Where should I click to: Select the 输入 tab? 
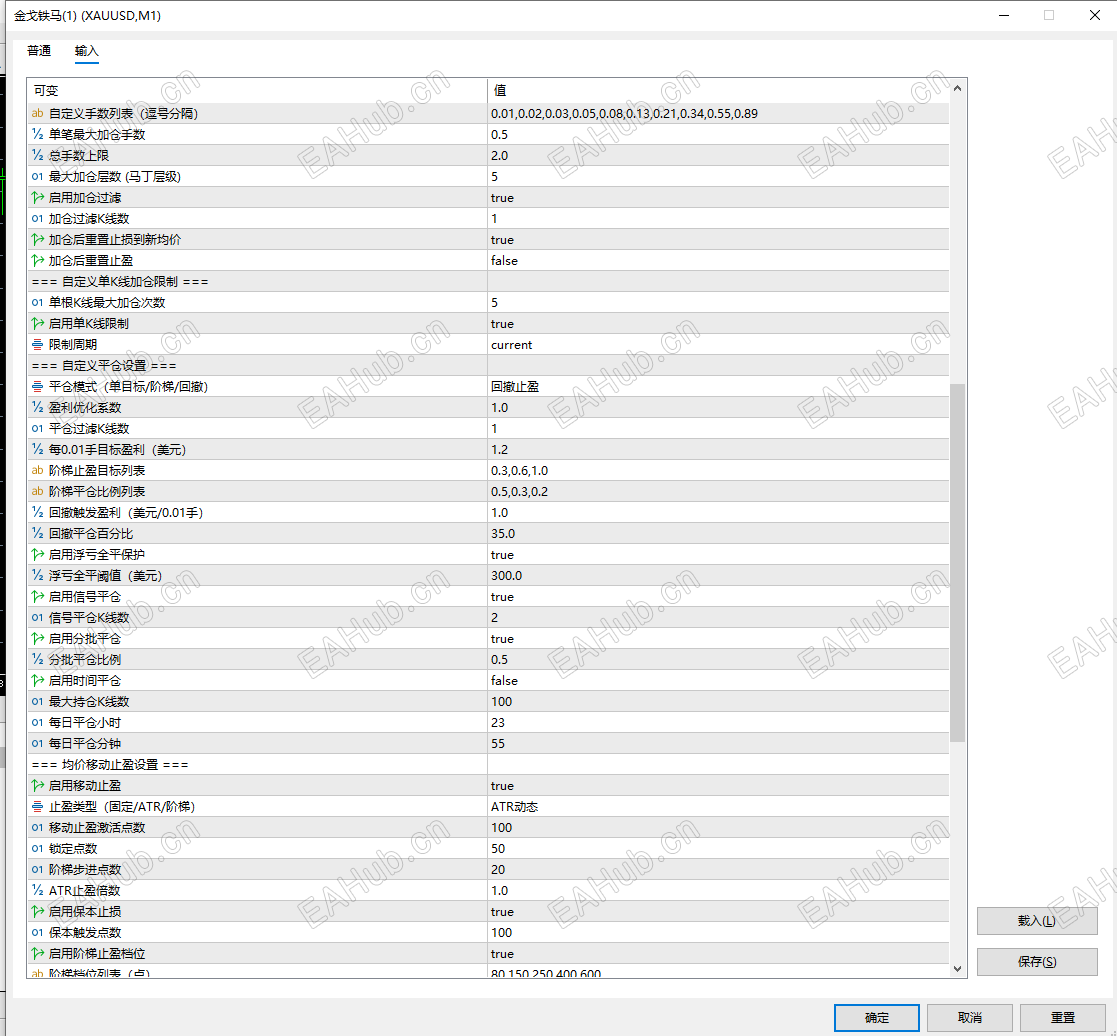pyautogui.click(x=86, y=51)
